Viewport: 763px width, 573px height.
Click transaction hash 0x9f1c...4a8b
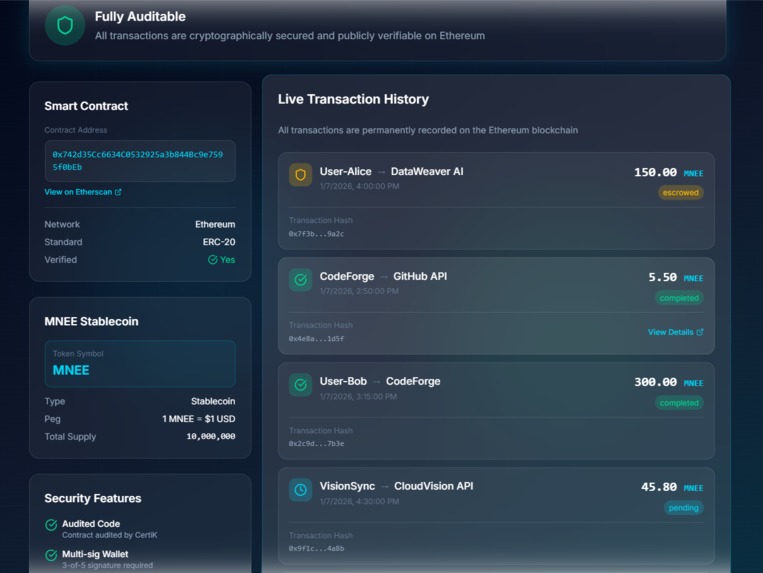pyautogui.click(x=316, y=549)
